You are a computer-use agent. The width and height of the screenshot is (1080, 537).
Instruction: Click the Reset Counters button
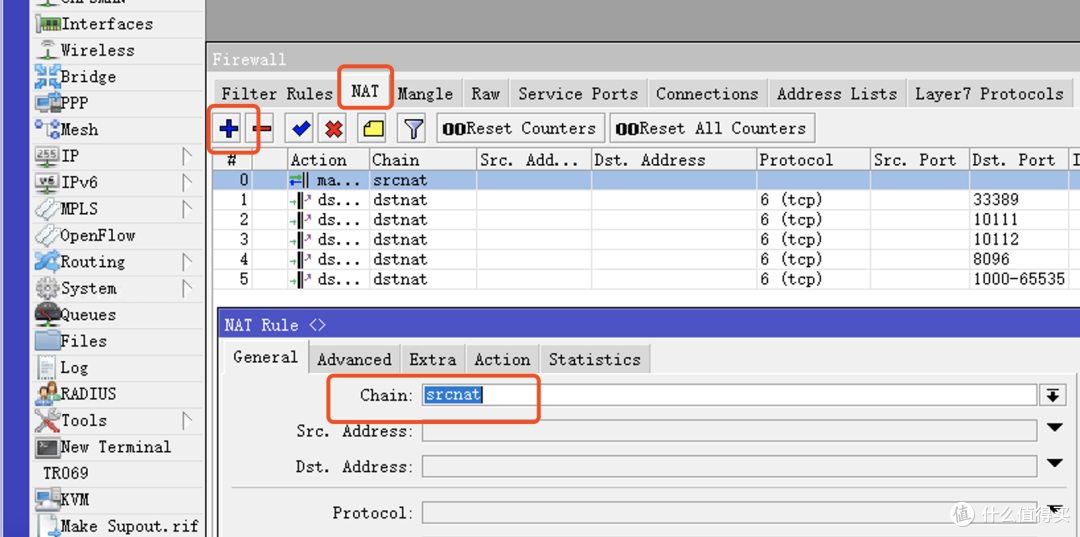[x=520, y=128]
